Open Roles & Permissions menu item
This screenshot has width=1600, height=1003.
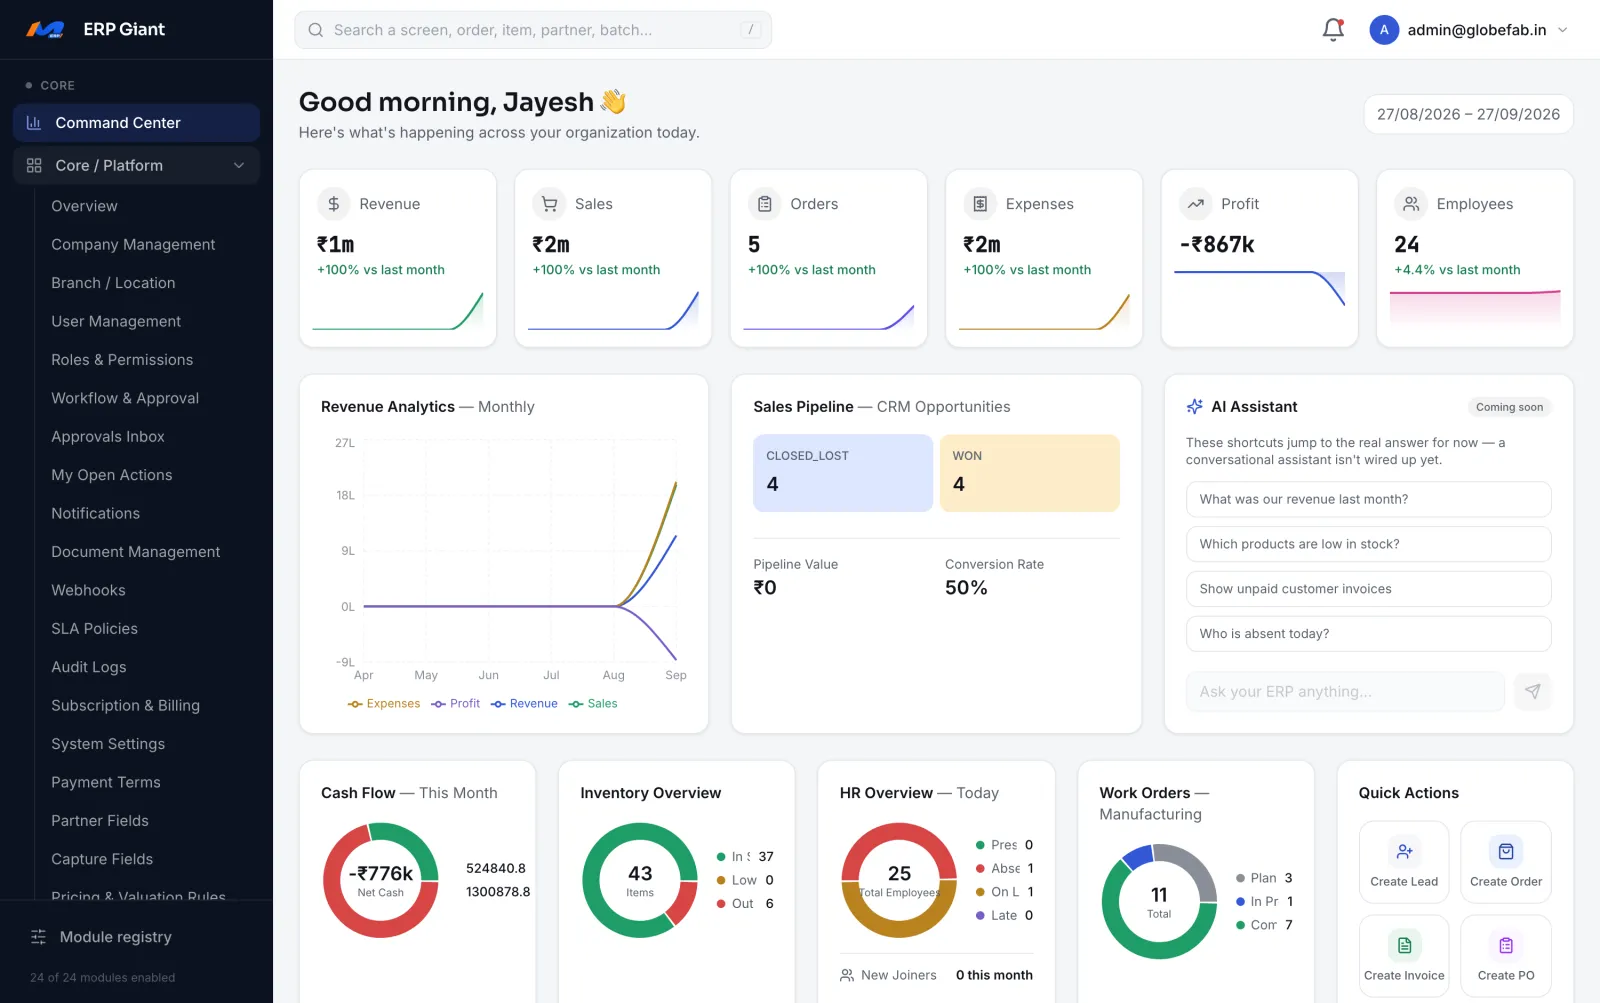[x=122, y=360]
